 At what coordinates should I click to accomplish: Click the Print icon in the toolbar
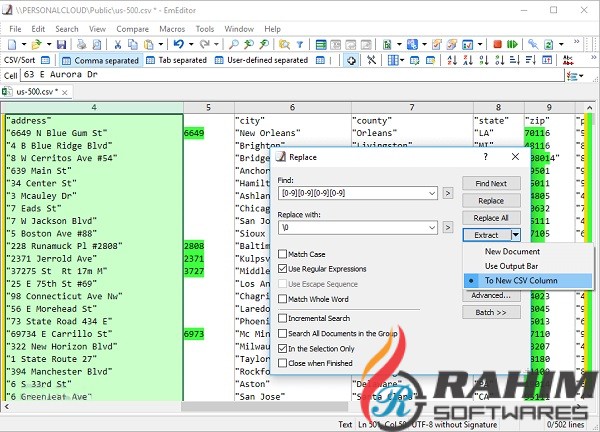click(x=81, y=44)
